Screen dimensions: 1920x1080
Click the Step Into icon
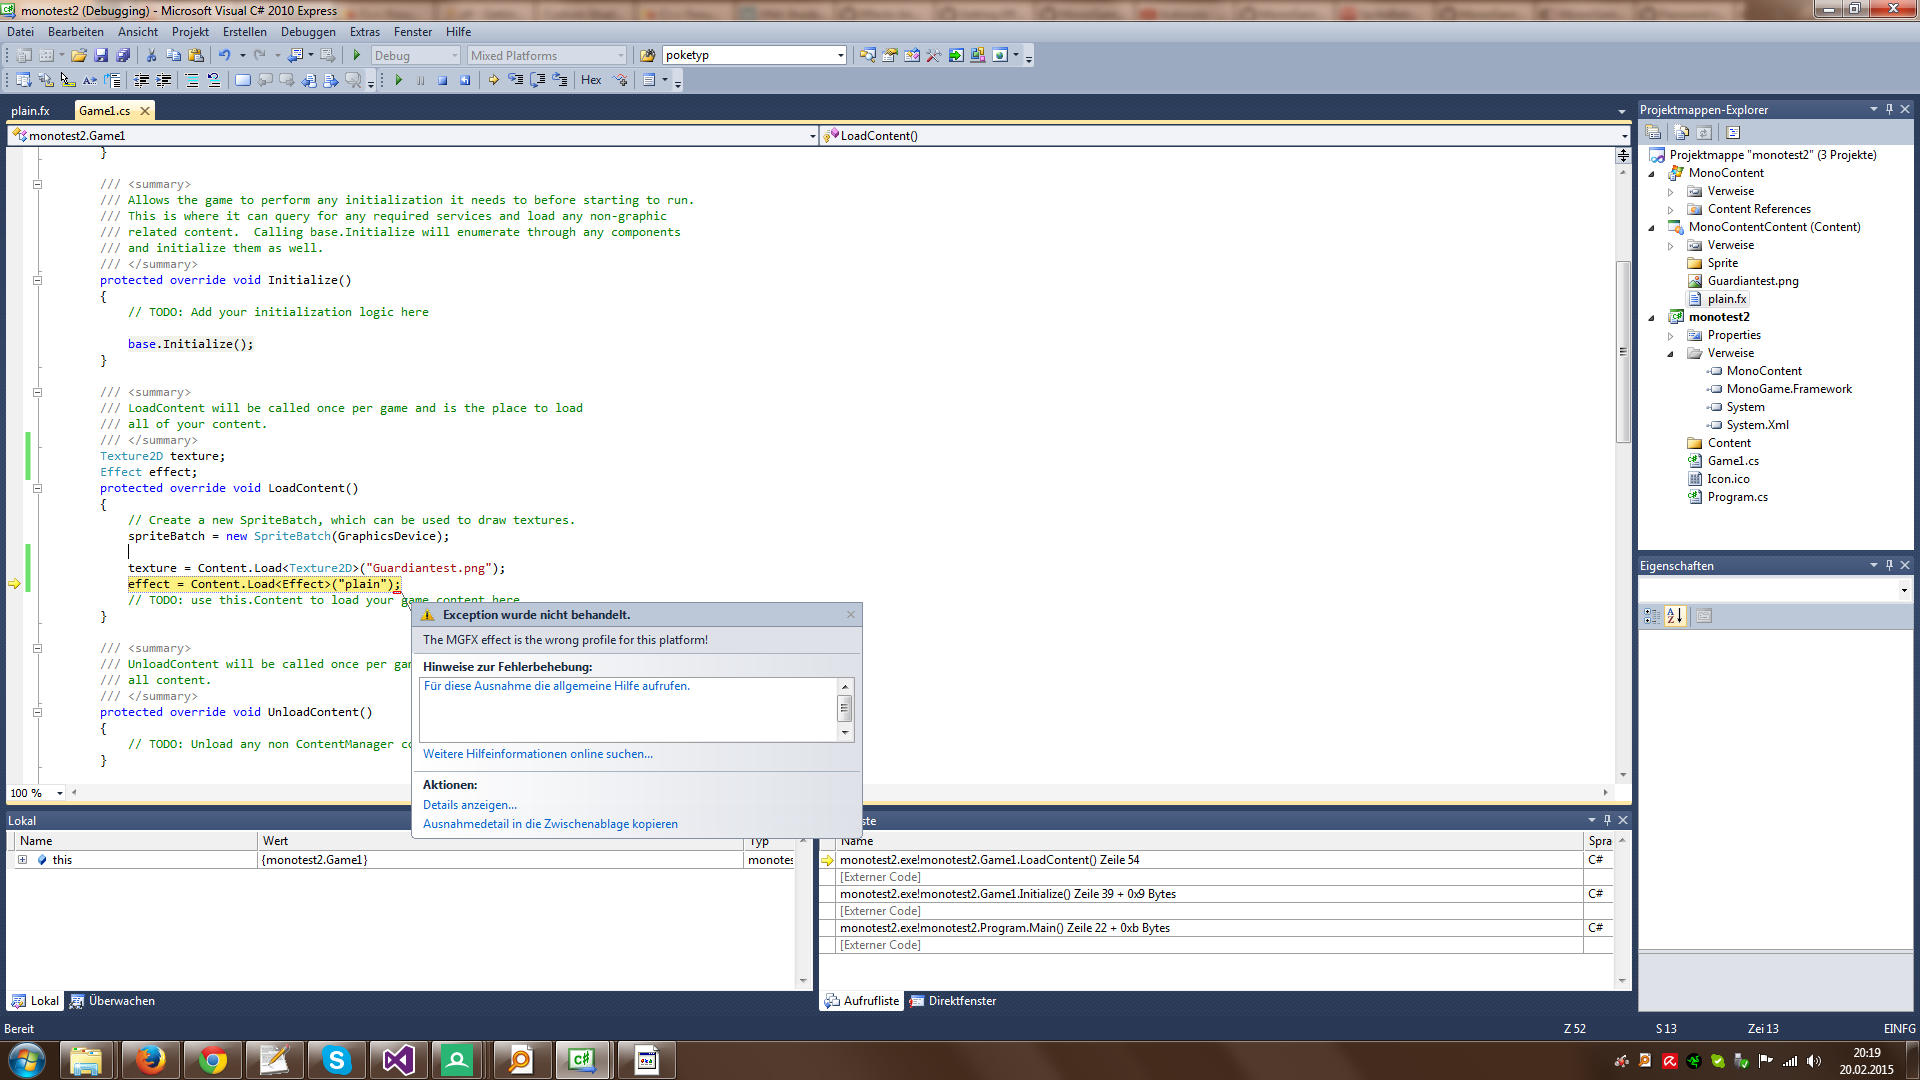[516, 80]
